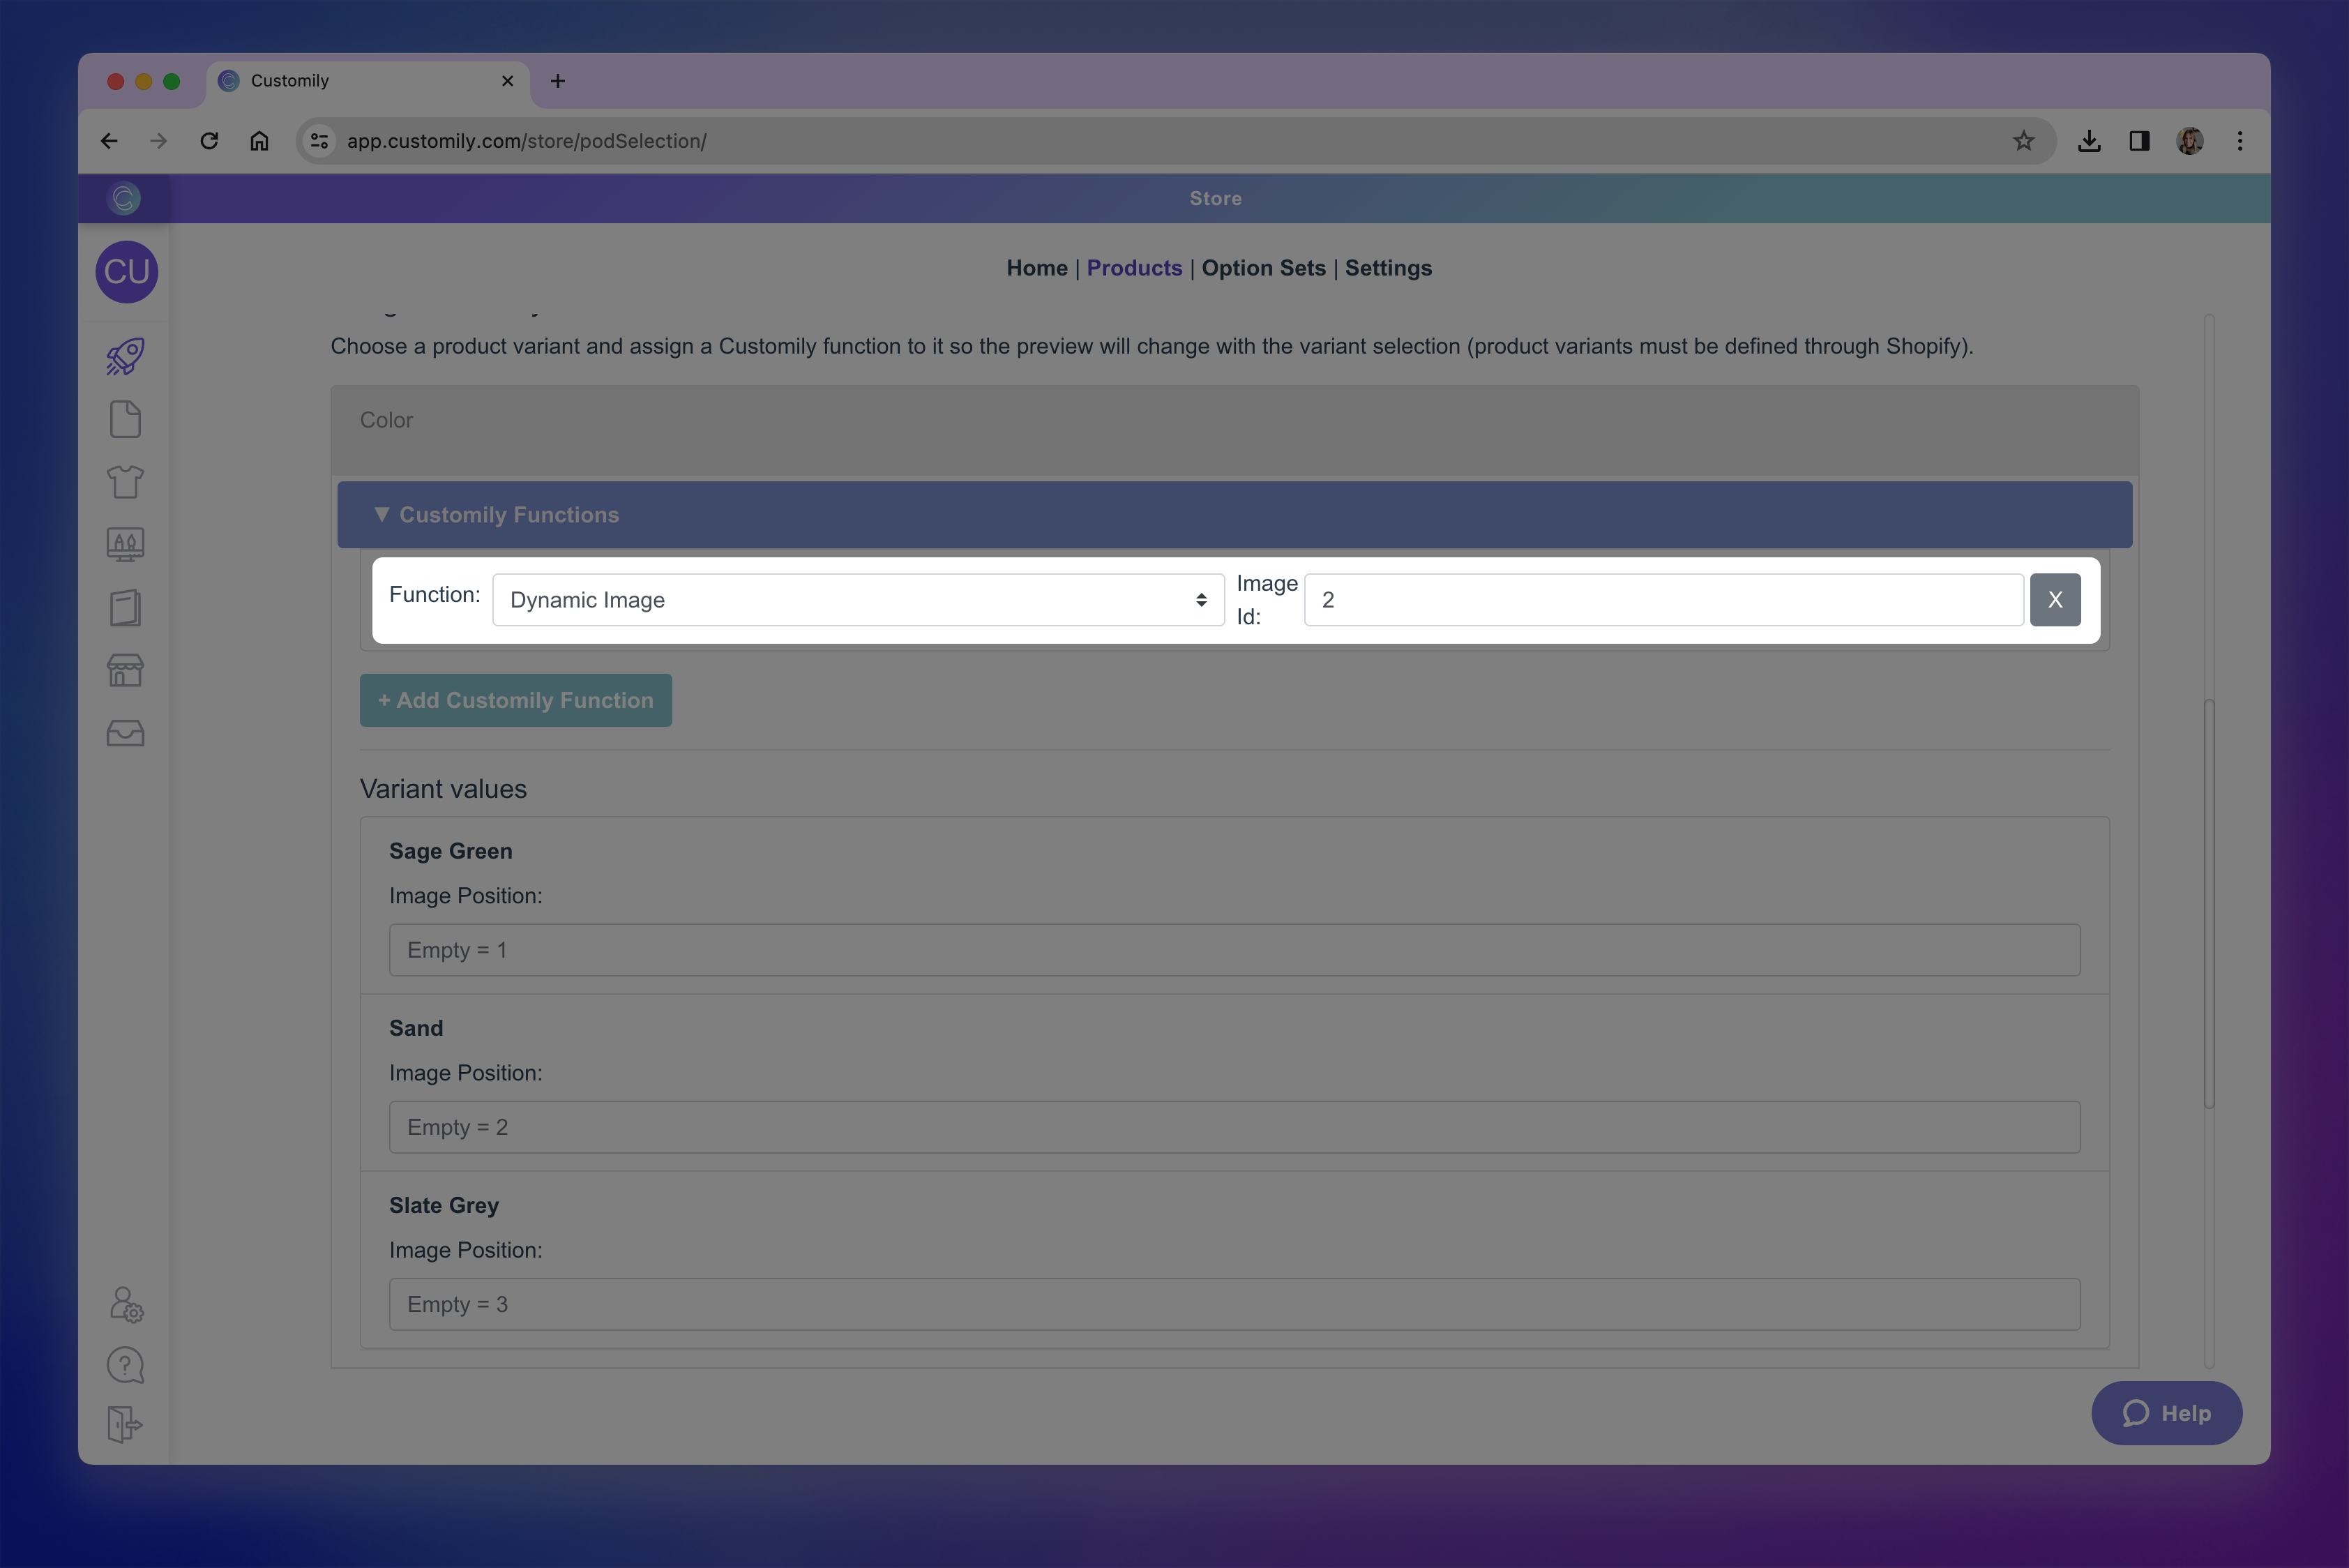
Task: Switch to Option Sets in the navigation
Action: 1263,268
